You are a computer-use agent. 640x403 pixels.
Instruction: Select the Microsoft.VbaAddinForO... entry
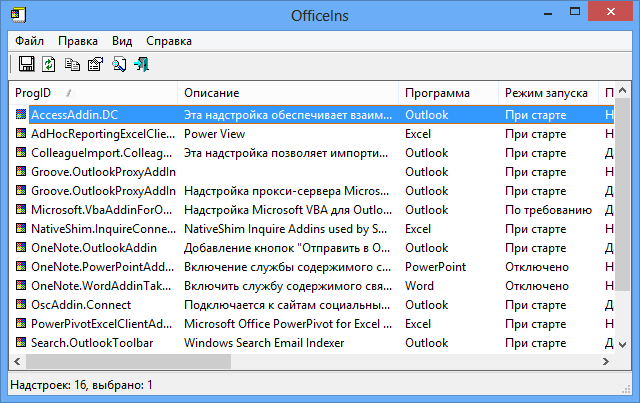point(102,210)
